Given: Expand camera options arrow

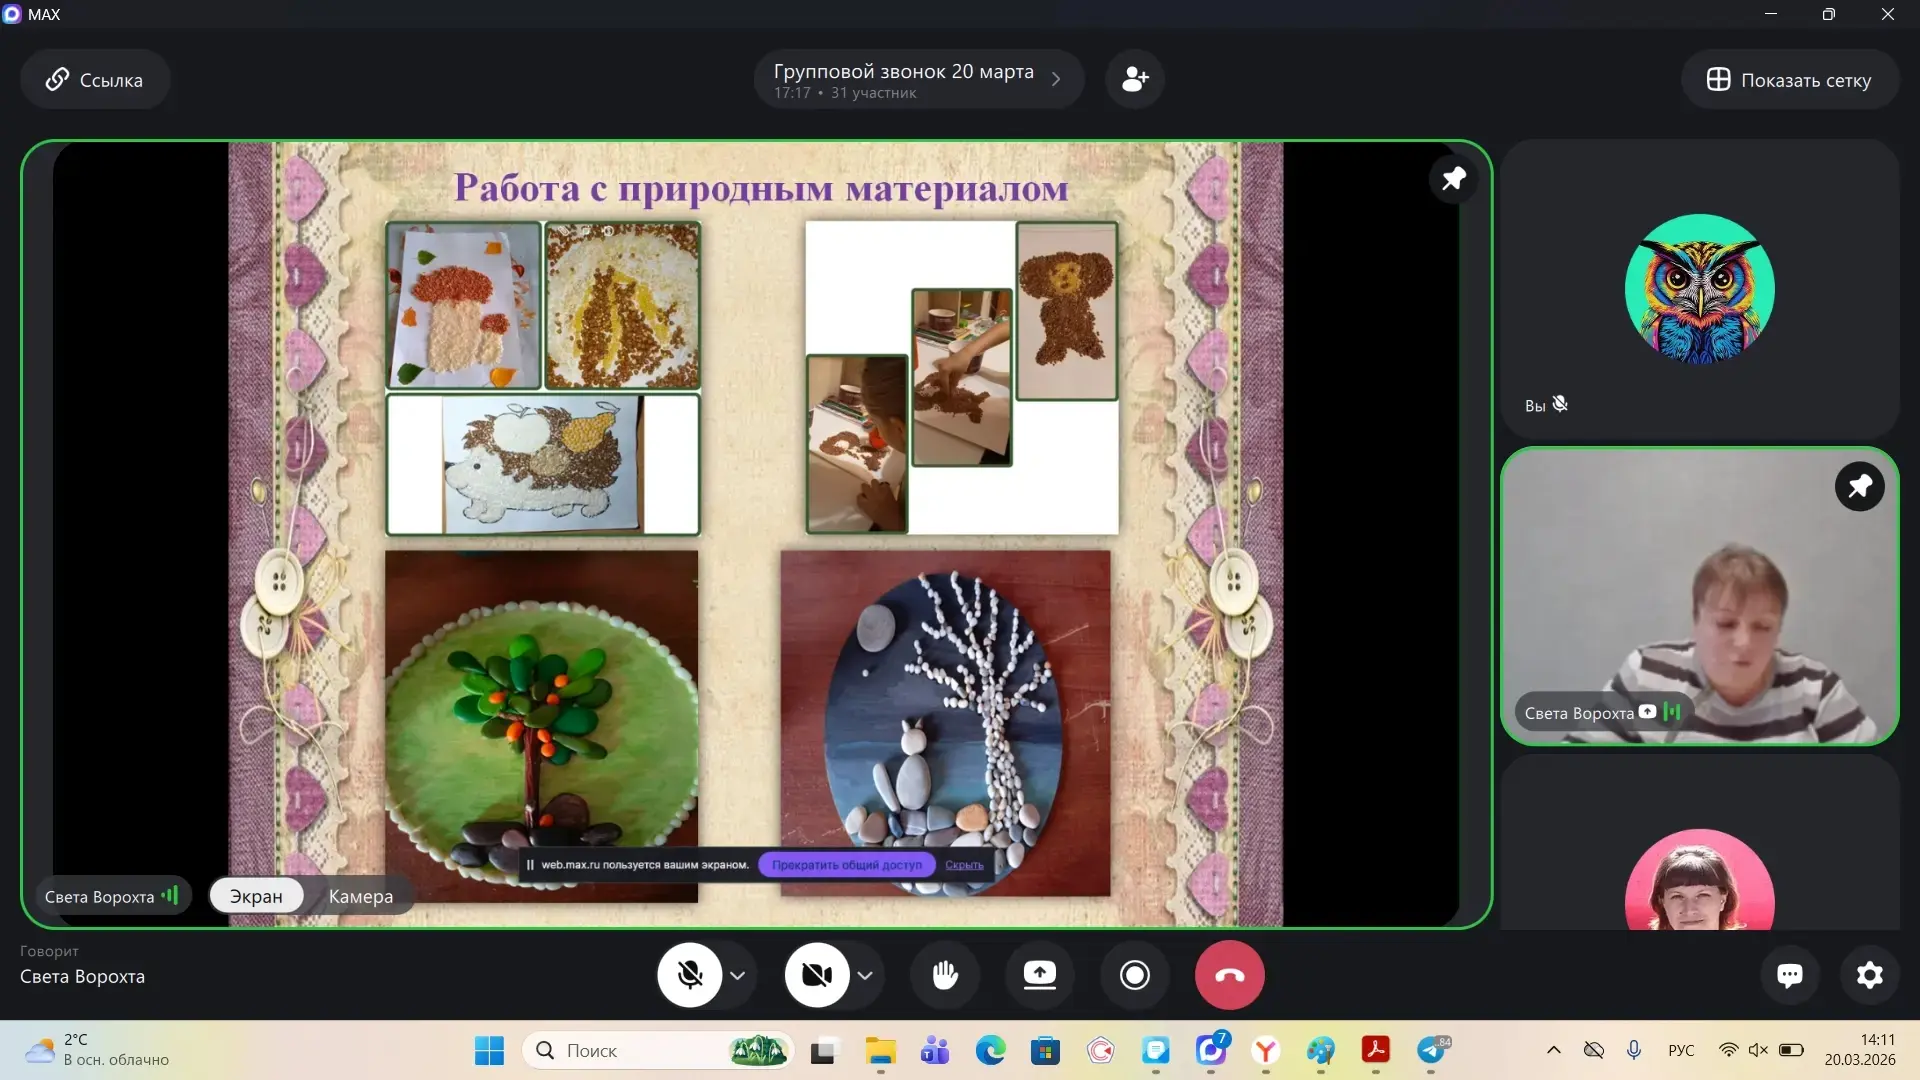Looking at the screenshot, I should (x=866, y=975).
